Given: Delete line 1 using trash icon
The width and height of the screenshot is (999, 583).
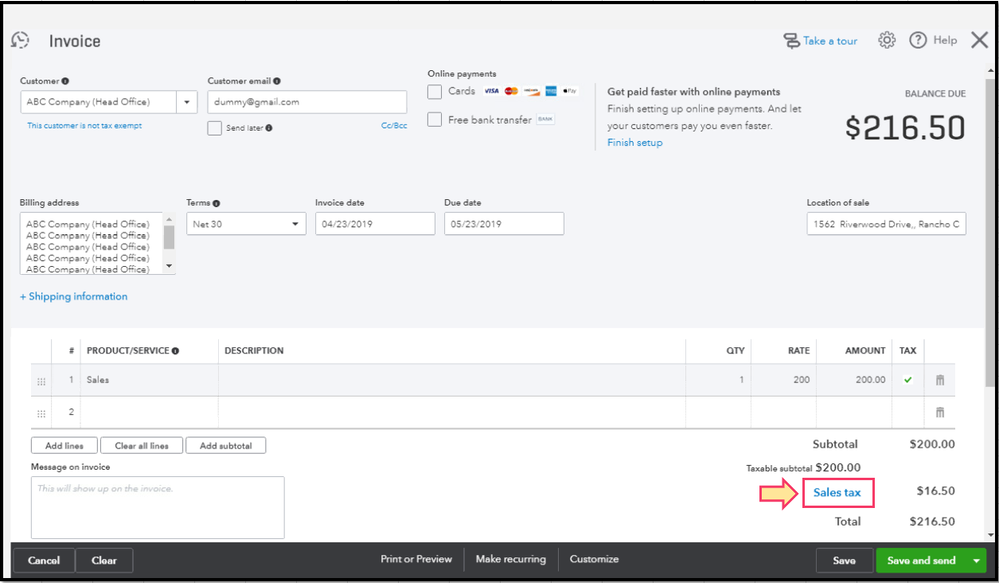Looking at the screenshot, I should click(x=940, y=380).
